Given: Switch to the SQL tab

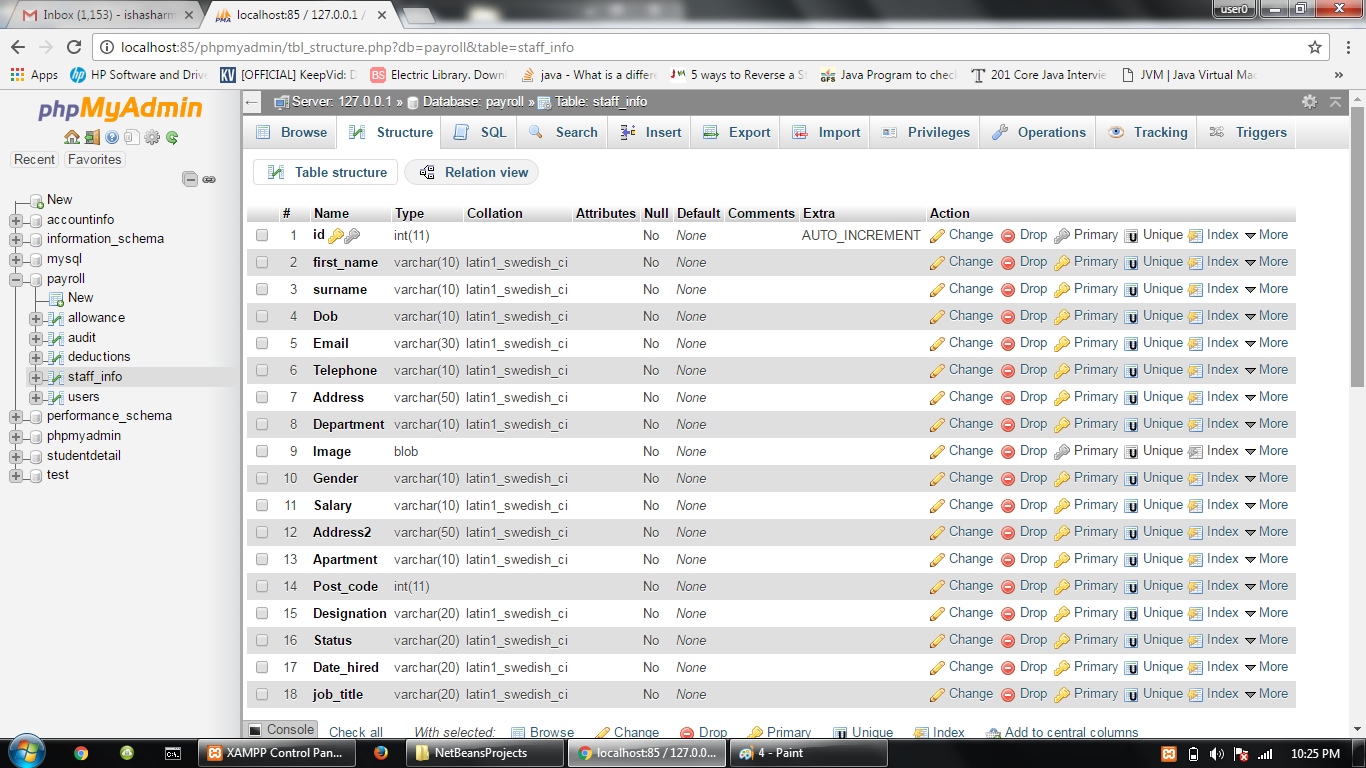Looking at the screenshot, I should tap(480, 132).
